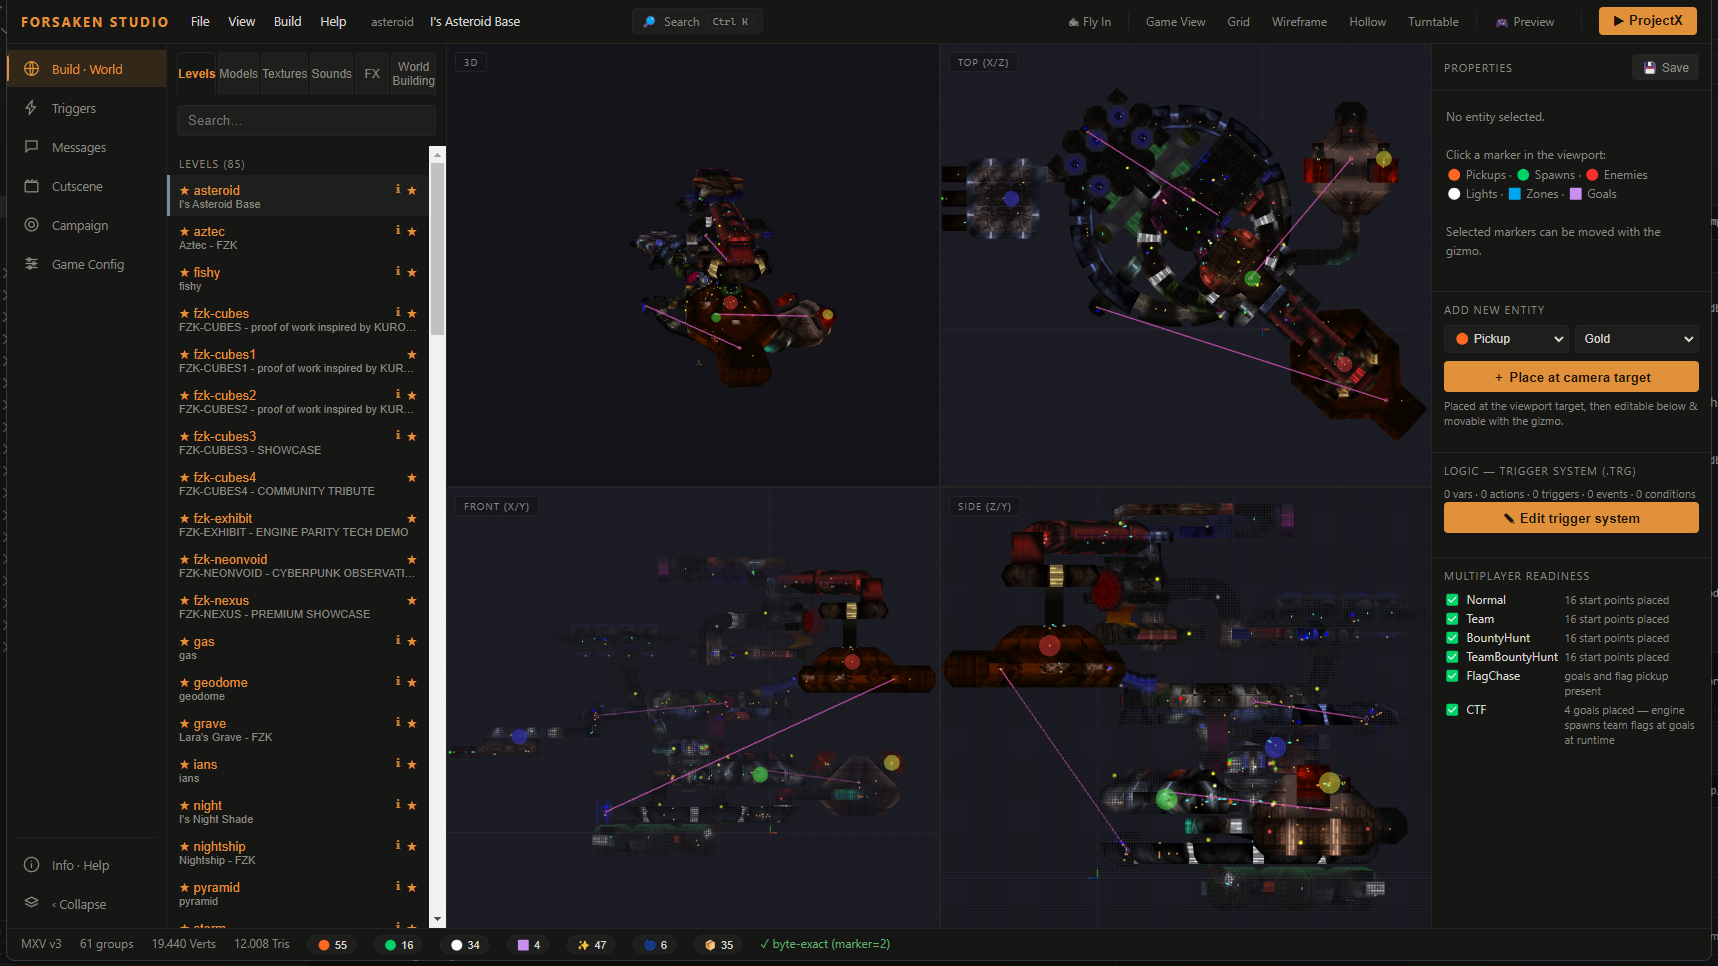The image size is (1718, 966).
Task: Click the blue swirl 6 status badge
Action: [656, 945]
